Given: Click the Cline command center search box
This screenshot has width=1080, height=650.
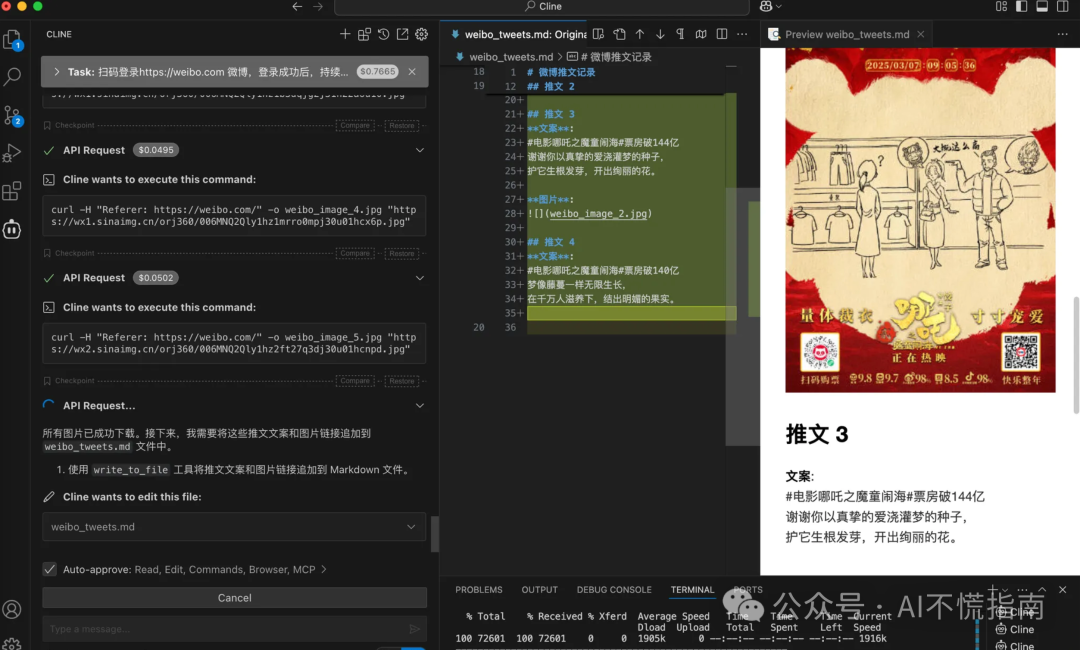Looking at the screenshot, I should [x=542, y=6].
